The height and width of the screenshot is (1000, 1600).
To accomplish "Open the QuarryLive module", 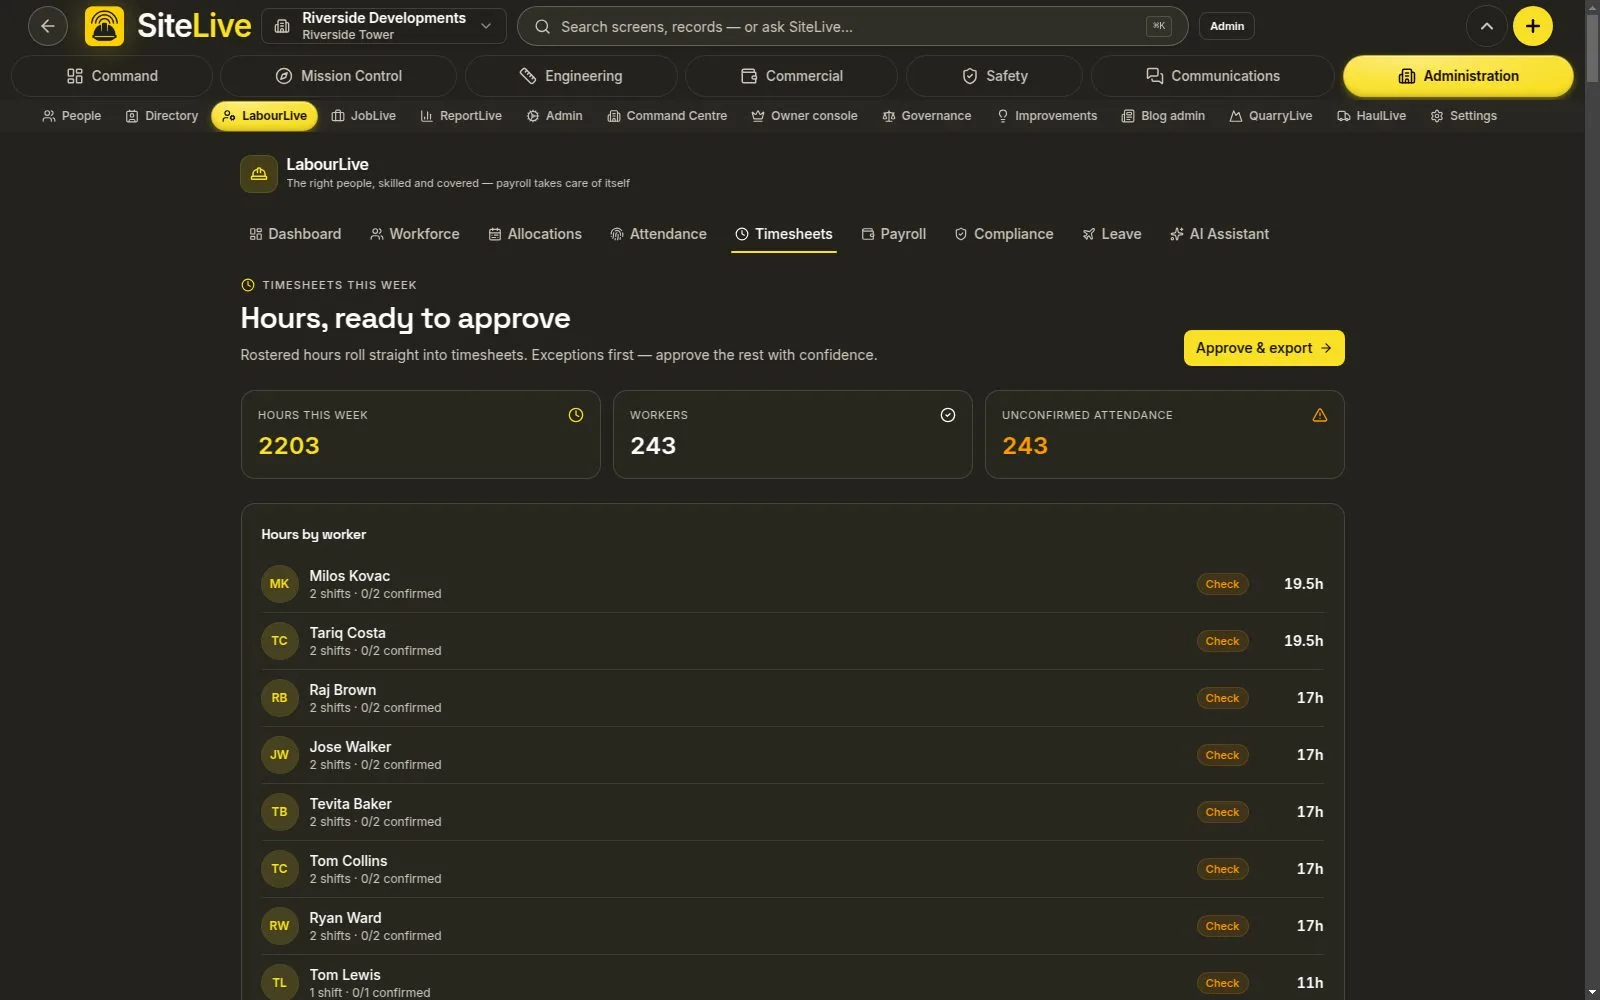I will click(1271, 116).
